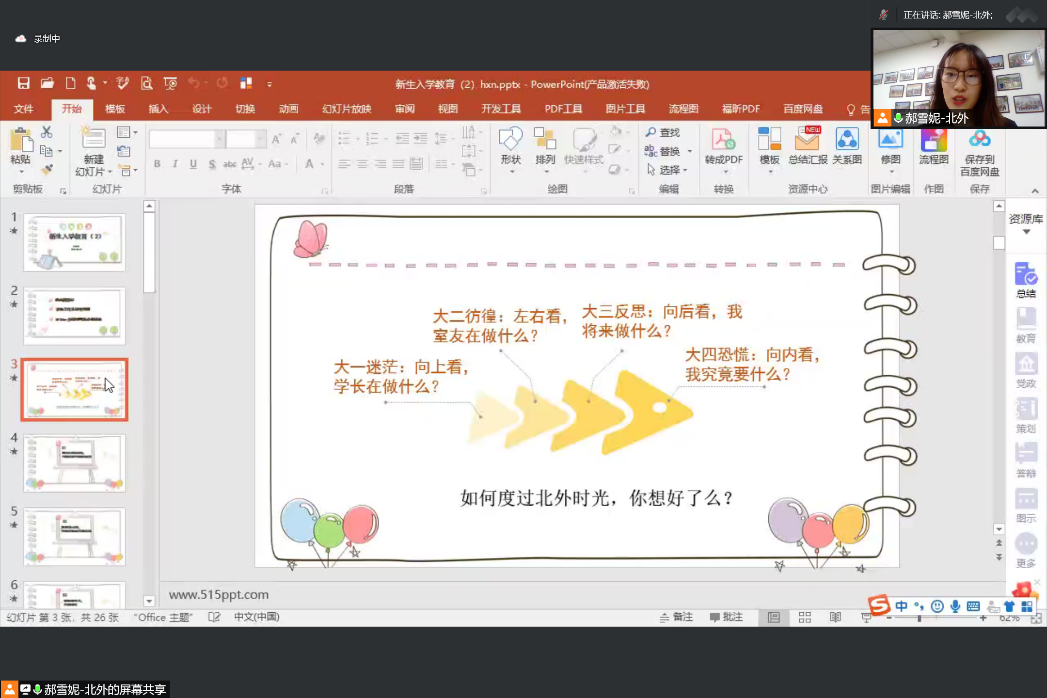Click the 流程图 flowchart icon in ribbon
This screenshot has height=698, width=1047.
coord(933,146)
